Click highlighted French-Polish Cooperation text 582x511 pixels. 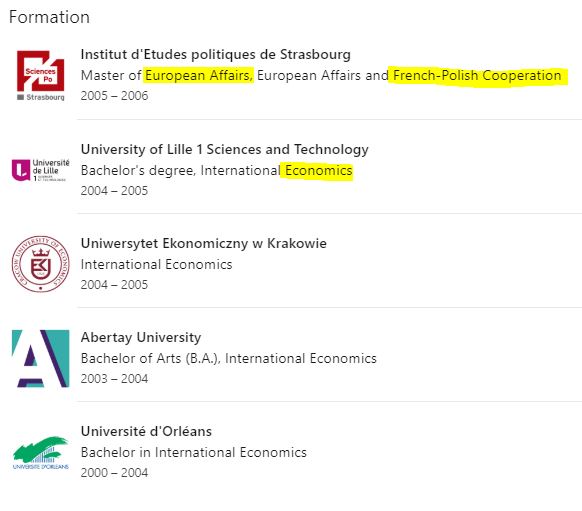pos(477,76)
